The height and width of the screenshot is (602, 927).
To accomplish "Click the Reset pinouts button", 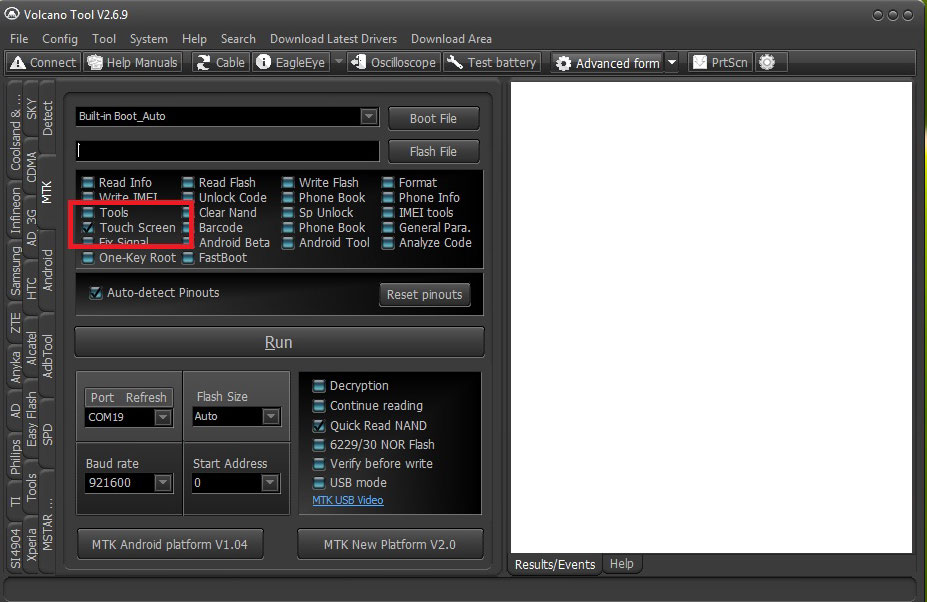I will pos(424,294).
